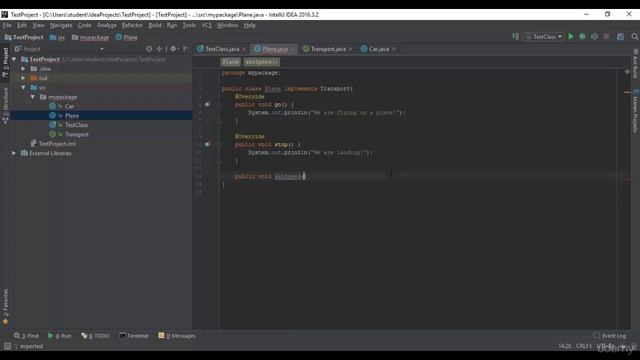This screenshot has height=360, width=640.
Task: Open the Run tool window
Action: coord(60,336)
